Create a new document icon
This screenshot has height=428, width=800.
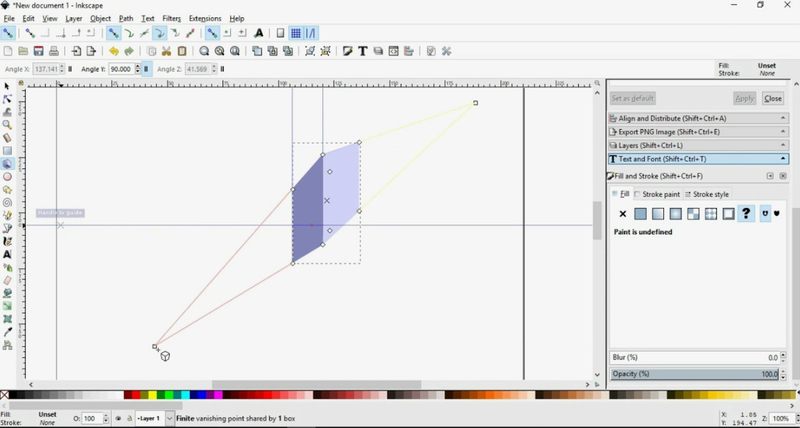8,51
